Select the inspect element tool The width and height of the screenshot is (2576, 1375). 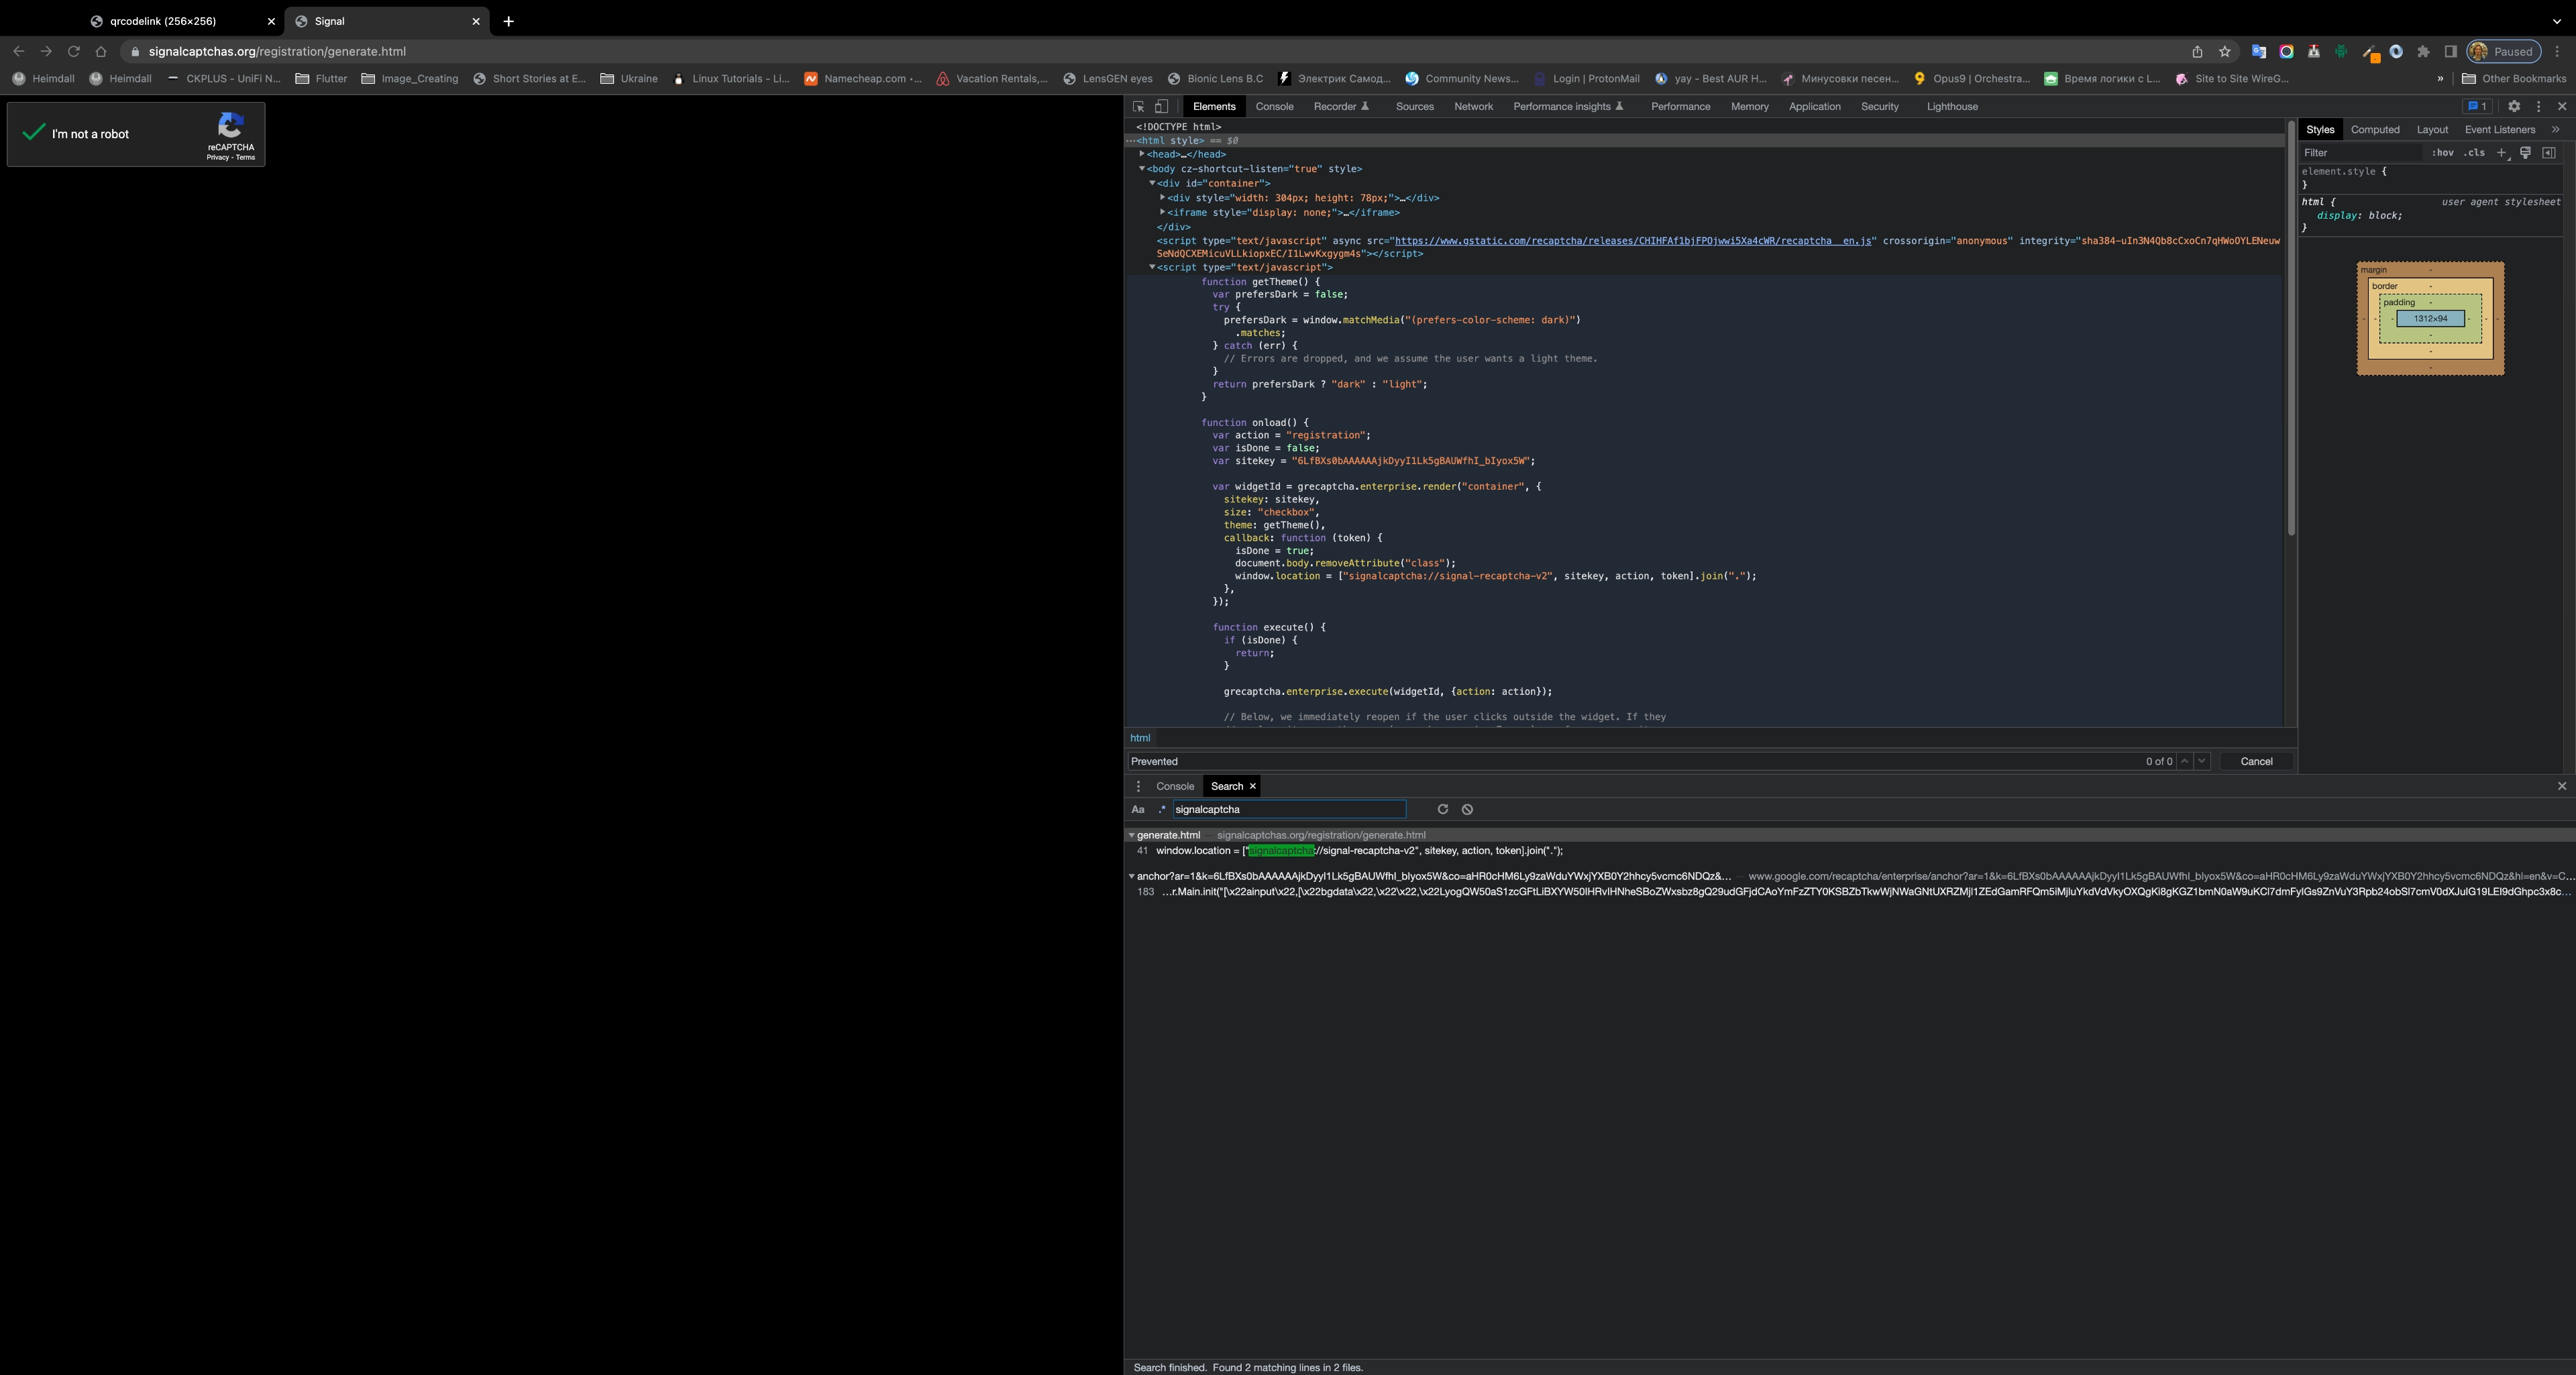[x=1138, y=106]
